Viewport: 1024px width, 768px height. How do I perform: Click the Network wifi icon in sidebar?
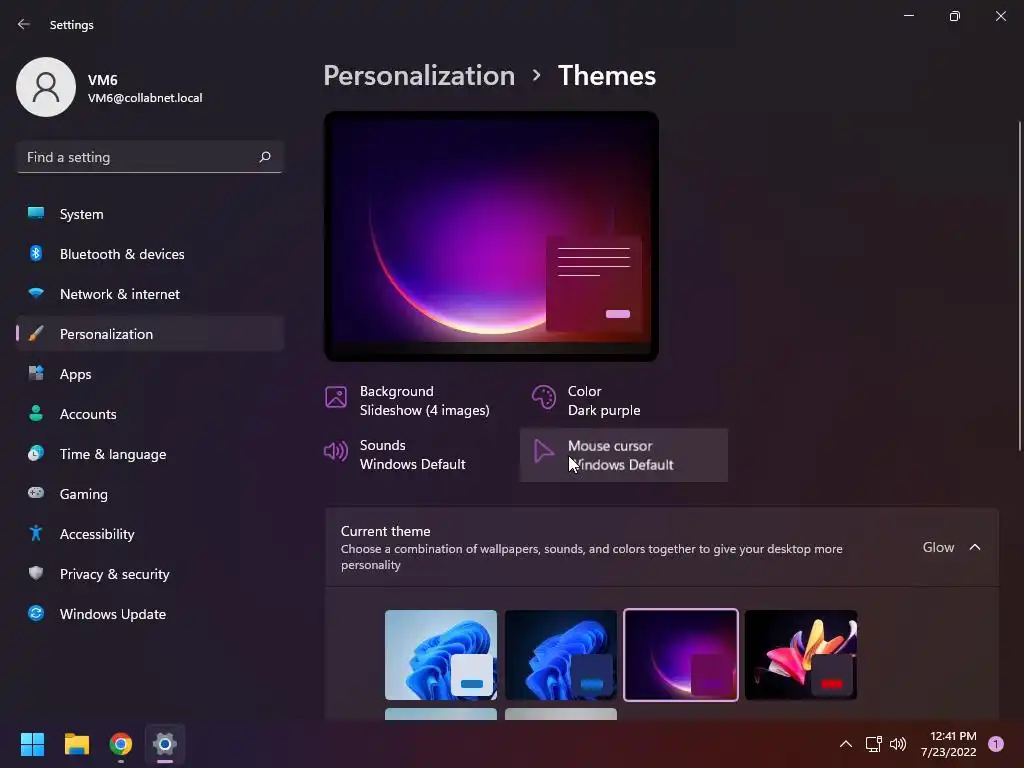coord(36,293)
